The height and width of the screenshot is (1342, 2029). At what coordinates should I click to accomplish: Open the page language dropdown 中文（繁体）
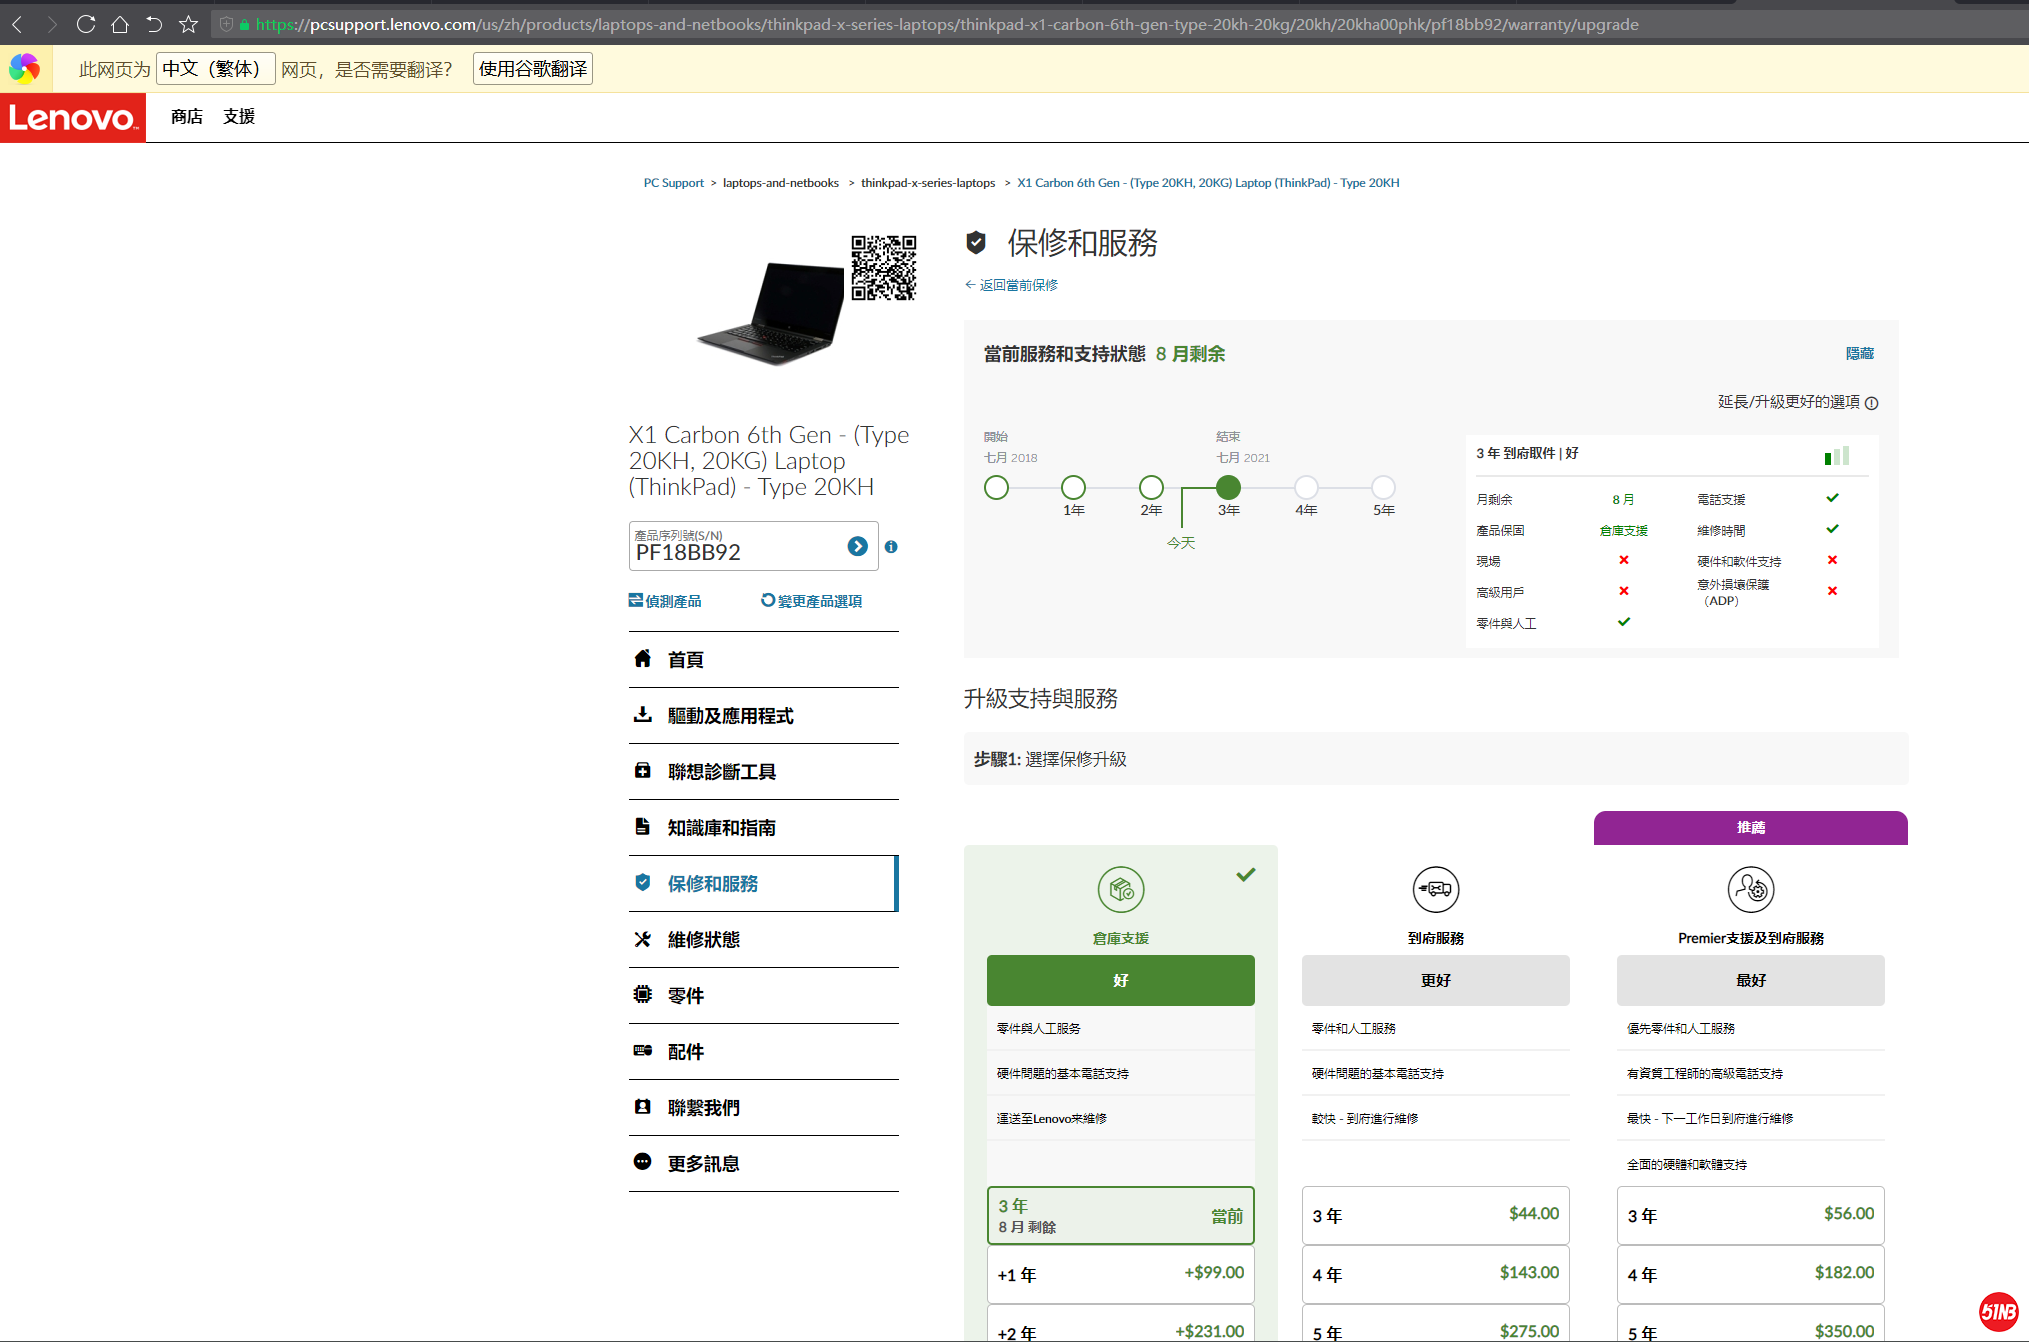pos(215,69)
